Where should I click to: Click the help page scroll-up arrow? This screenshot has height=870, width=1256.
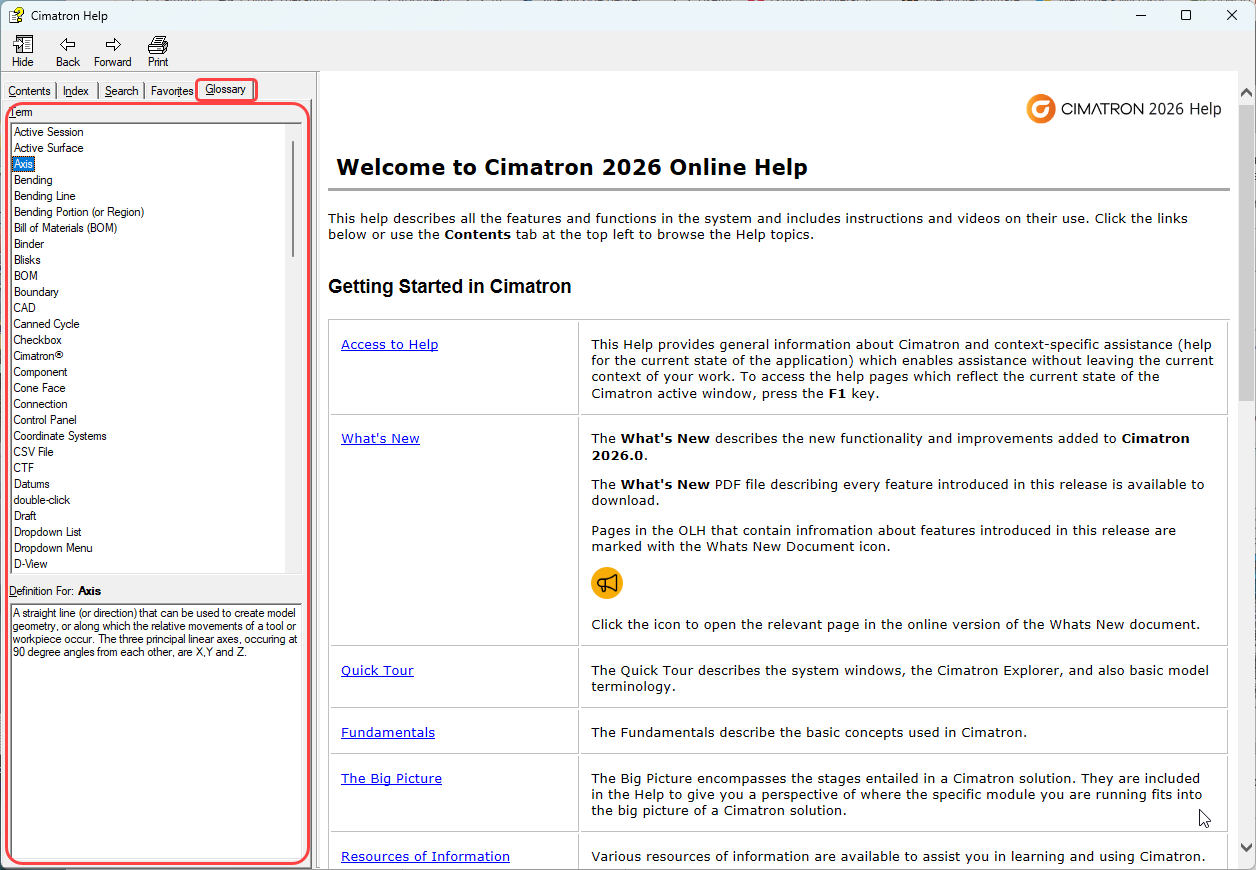[1246, 93]
